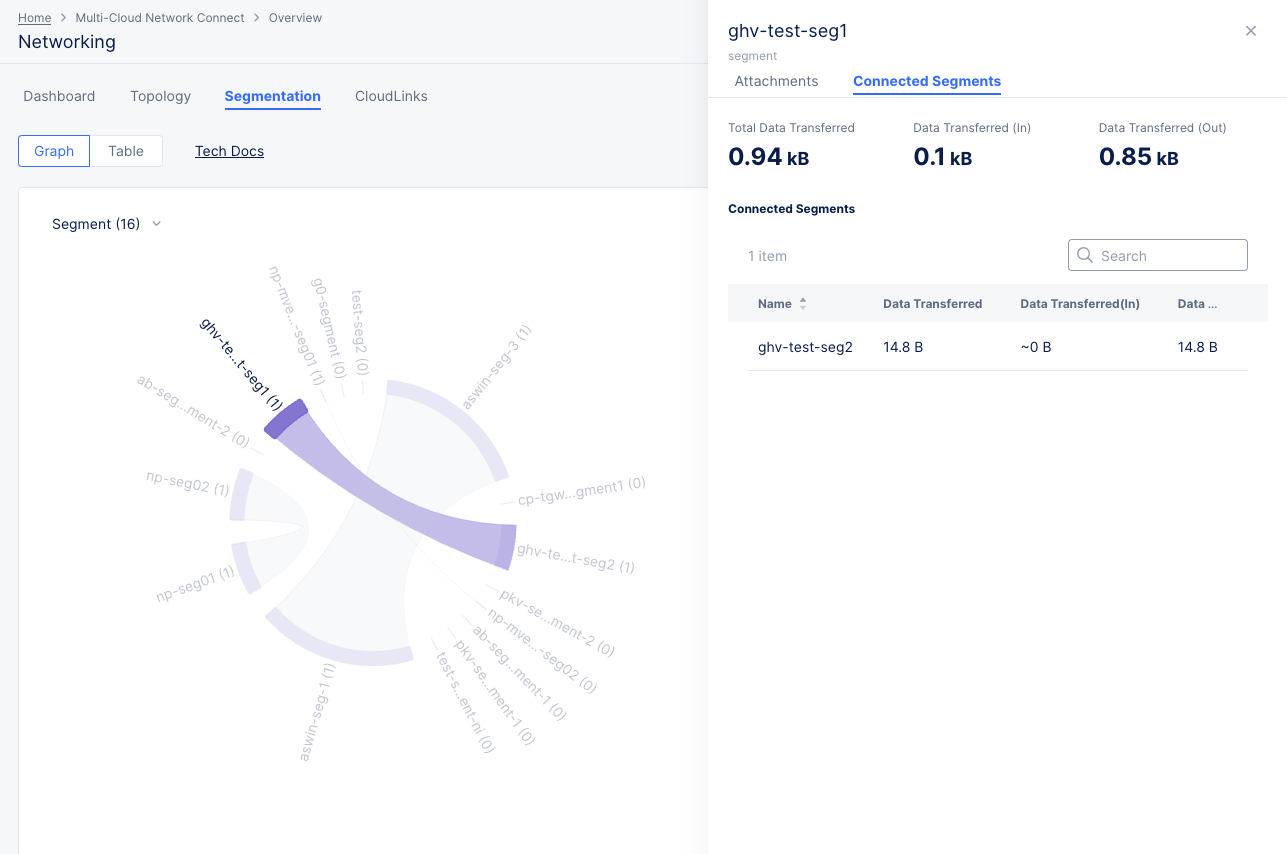Switch to the Attachments tab
This screenshot has width=1287, height=854.
(776, 81)
